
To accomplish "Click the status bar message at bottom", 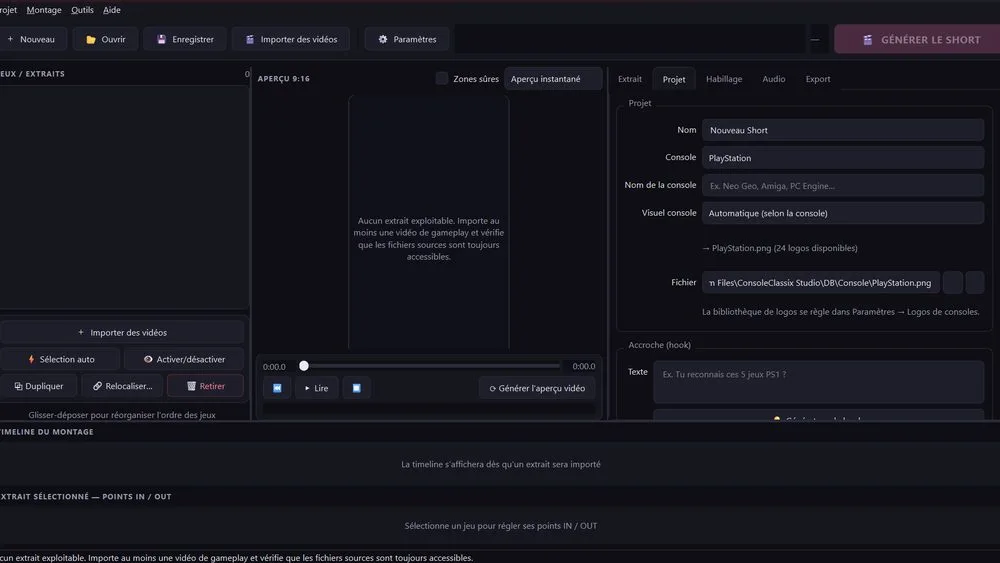I will tap(237, 558).
